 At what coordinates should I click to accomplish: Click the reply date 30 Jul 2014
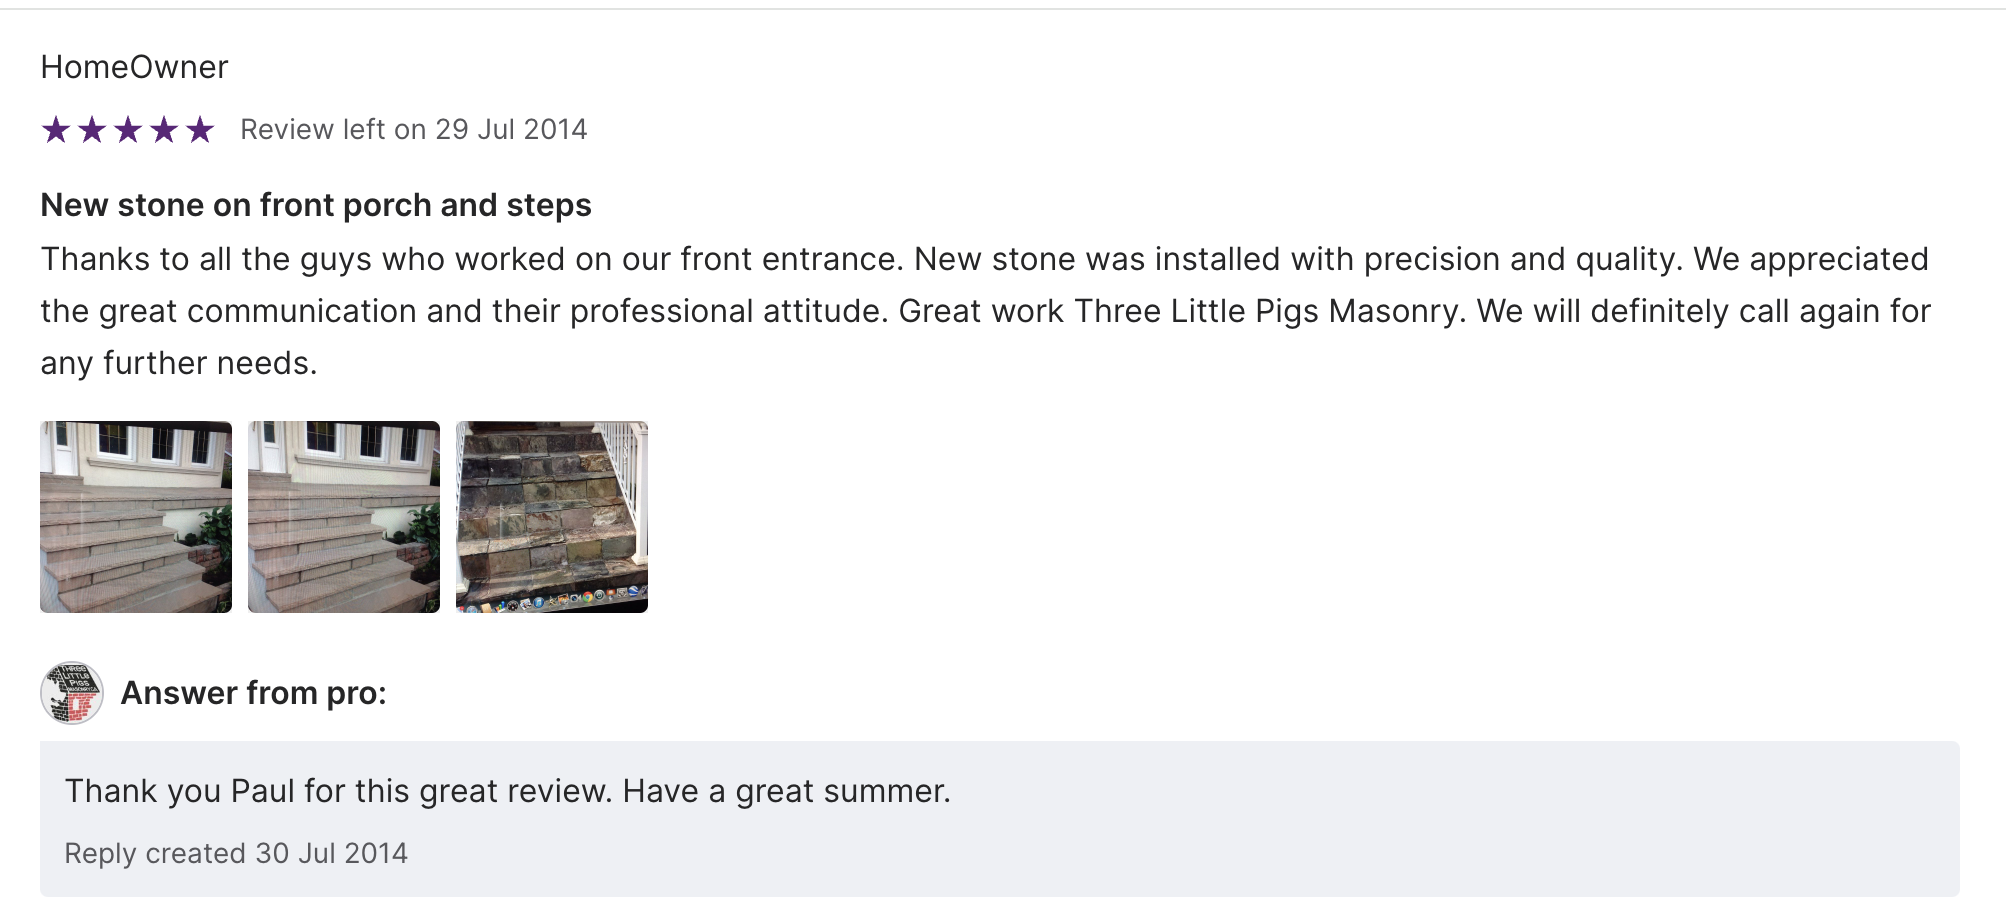tap(331, 853)
